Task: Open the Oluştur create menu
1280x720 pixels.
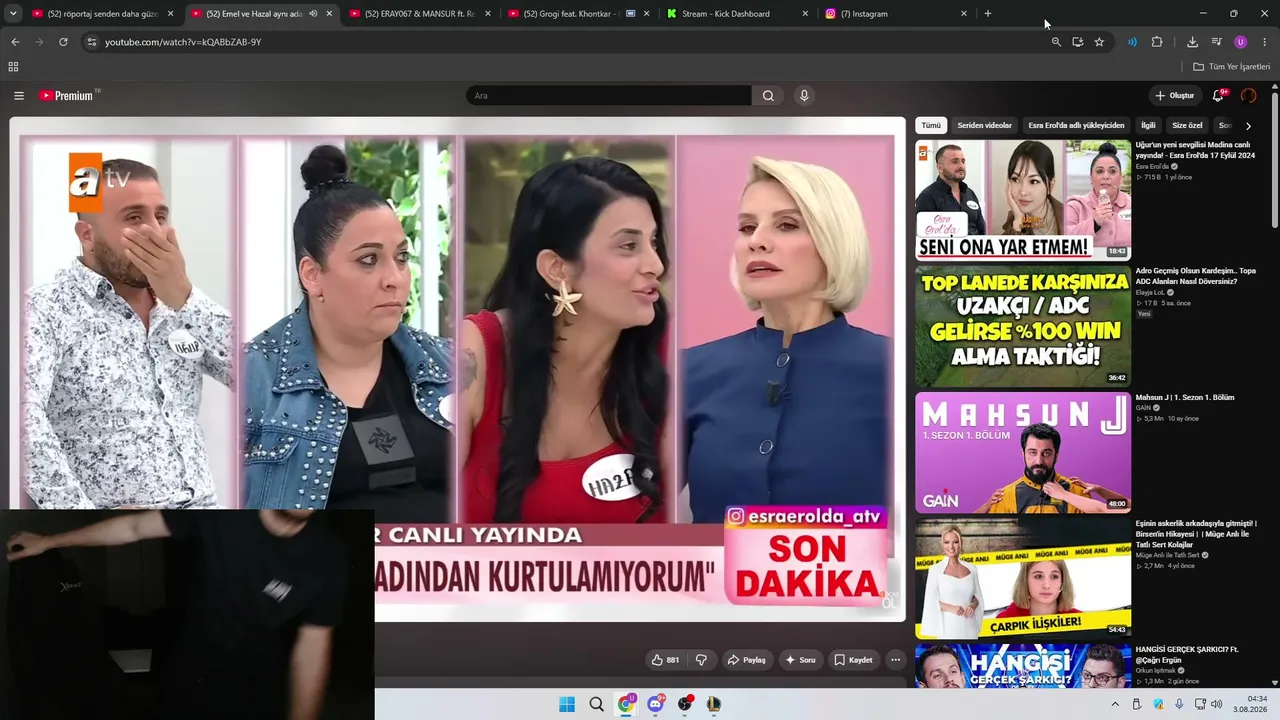Action: coord(1175,96)
